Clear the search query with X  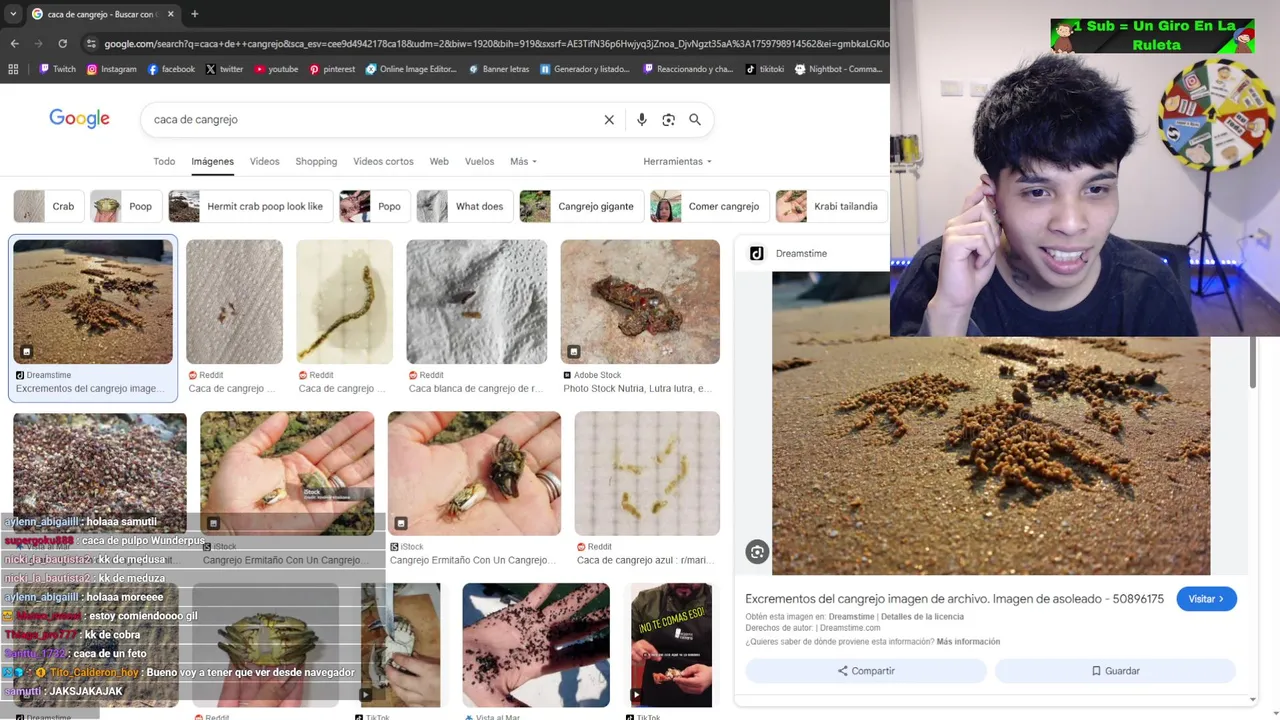(x=609, y=119)
